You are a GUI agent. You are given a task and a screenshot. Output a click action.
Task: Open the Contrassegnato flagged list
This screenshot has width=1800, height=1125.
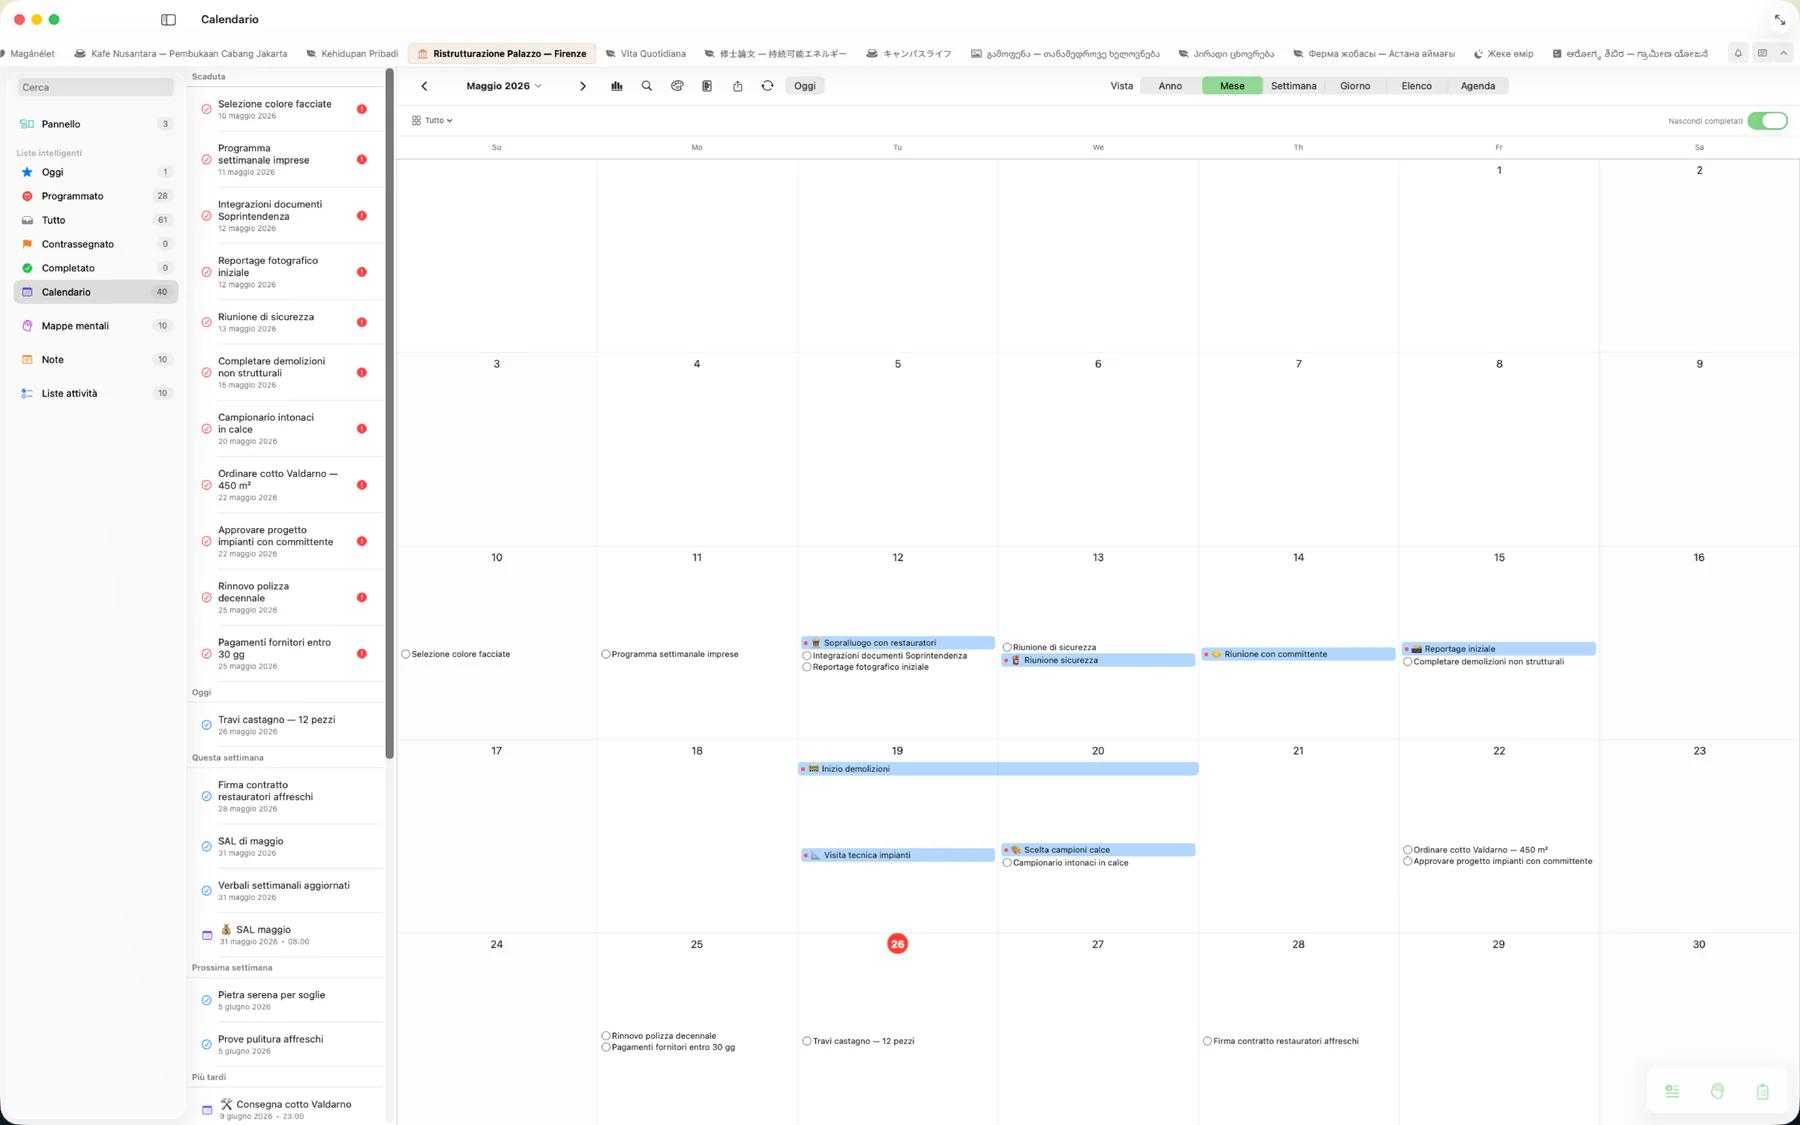tap(96, 244)
